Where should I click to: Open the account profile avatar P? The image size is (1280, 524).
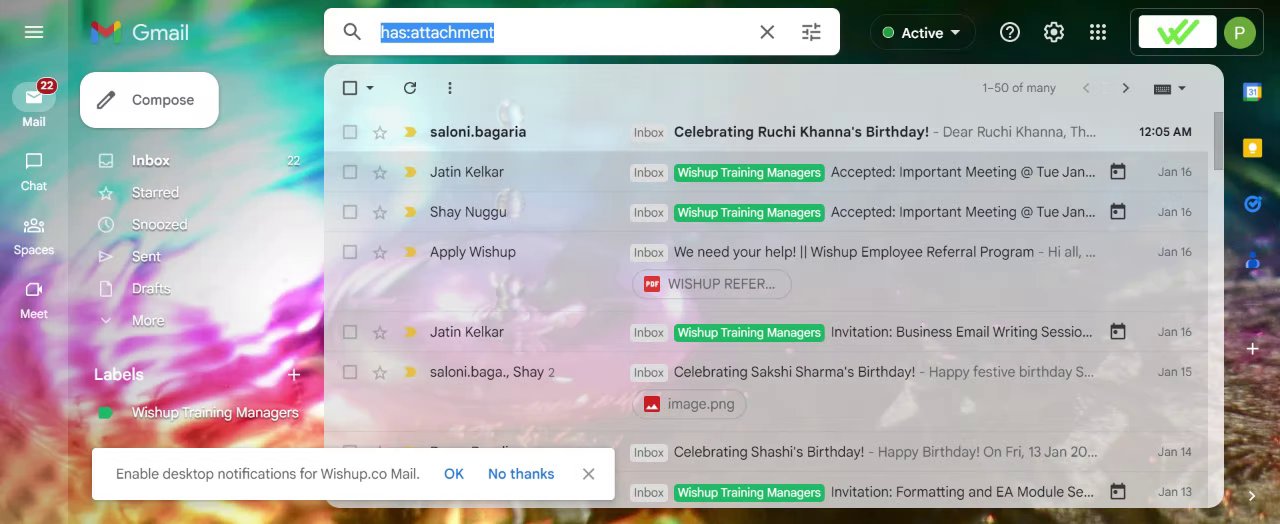tap(1240, 32)
